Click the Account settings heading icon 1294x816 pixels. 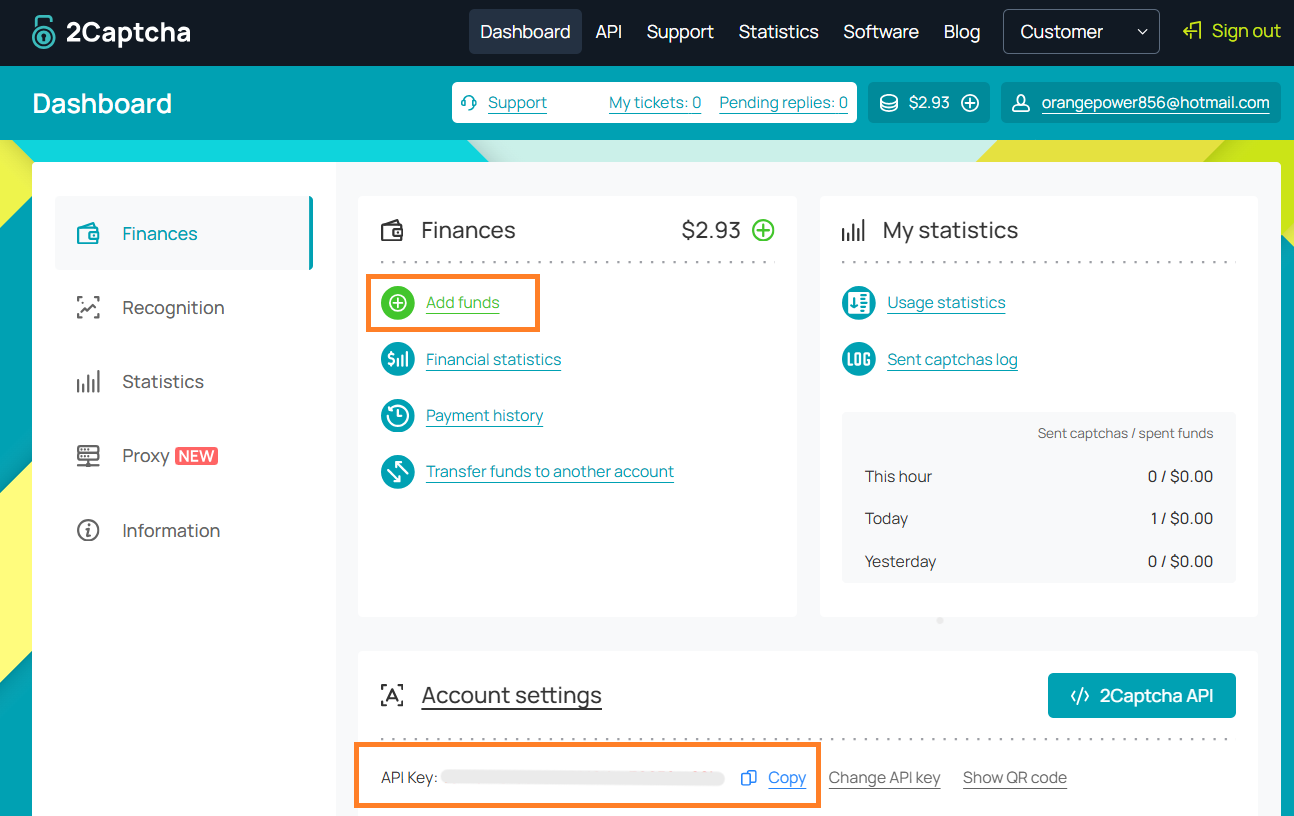392,696
